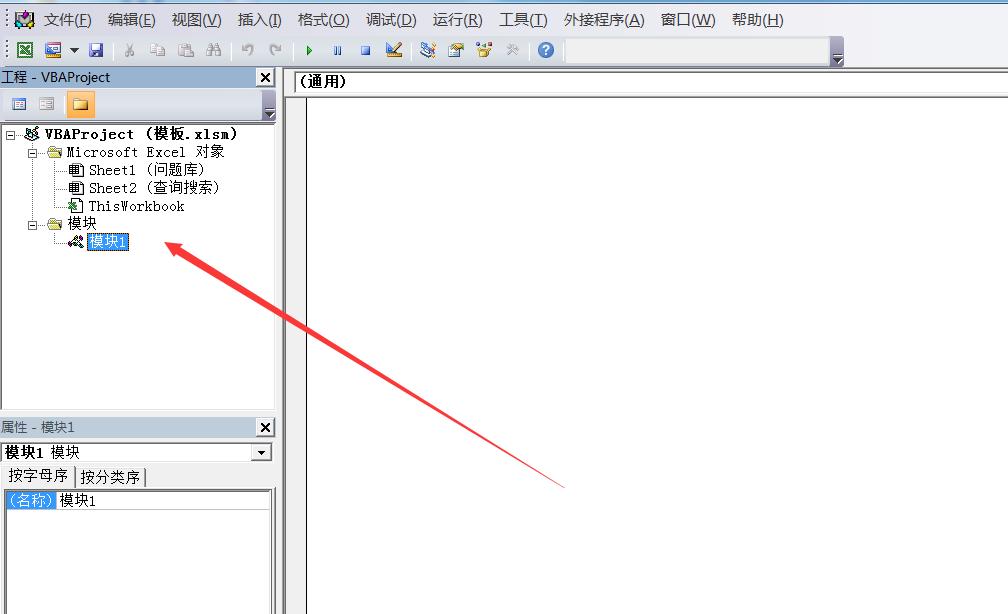Viewport: 1008px width, 614px height.
Task: Toggle Design Mode icon
Action: click(x=393, y=50)
